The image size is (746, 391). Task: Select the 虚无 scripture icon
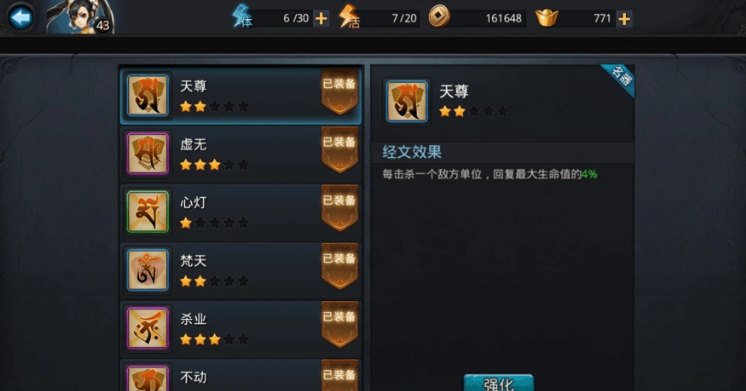pos(147,154)
